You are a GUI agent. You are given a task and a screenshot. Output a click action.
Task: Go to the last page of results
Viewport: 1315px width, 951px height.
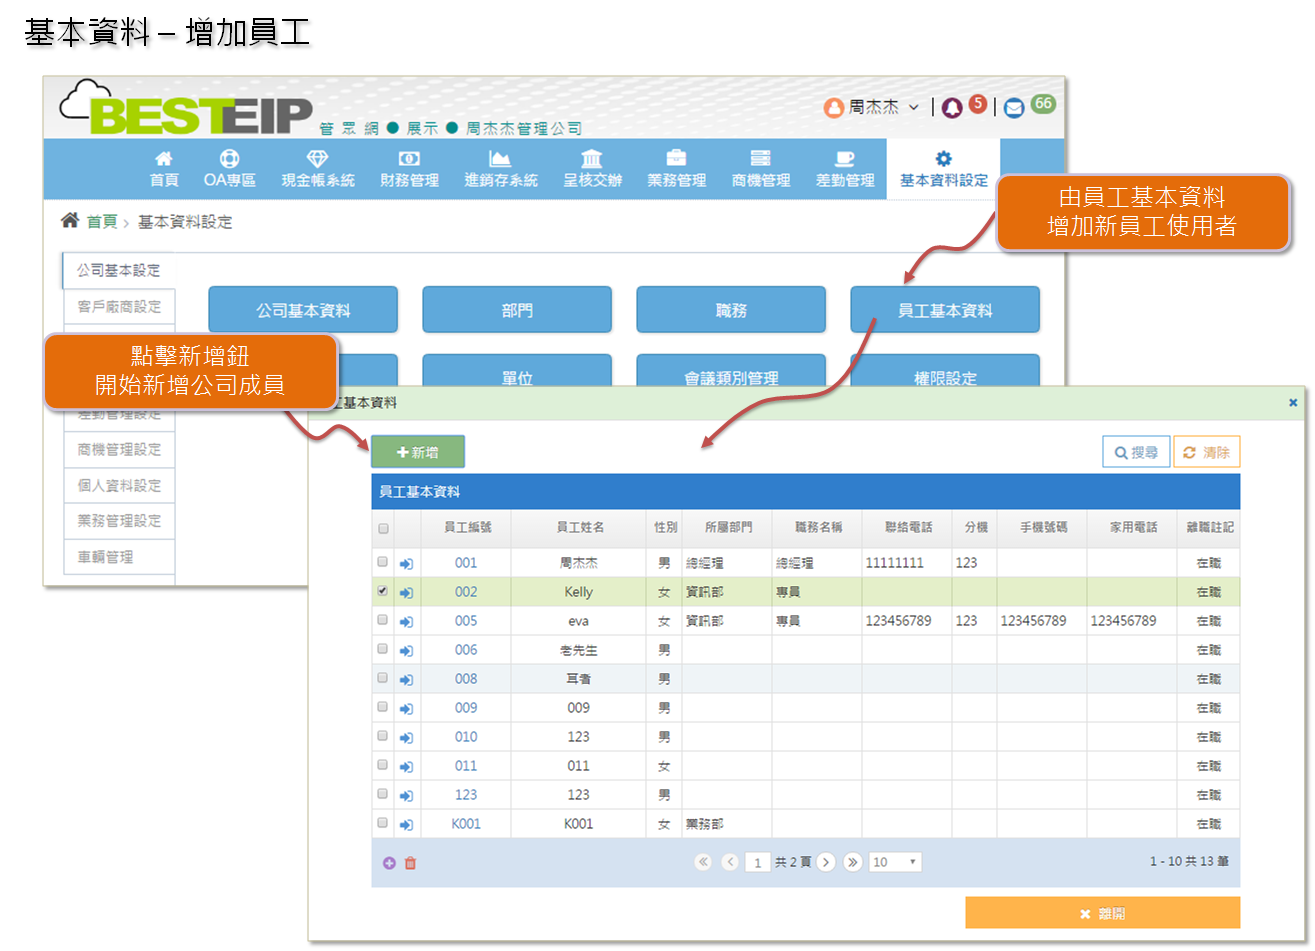click(x=852, y=862)
